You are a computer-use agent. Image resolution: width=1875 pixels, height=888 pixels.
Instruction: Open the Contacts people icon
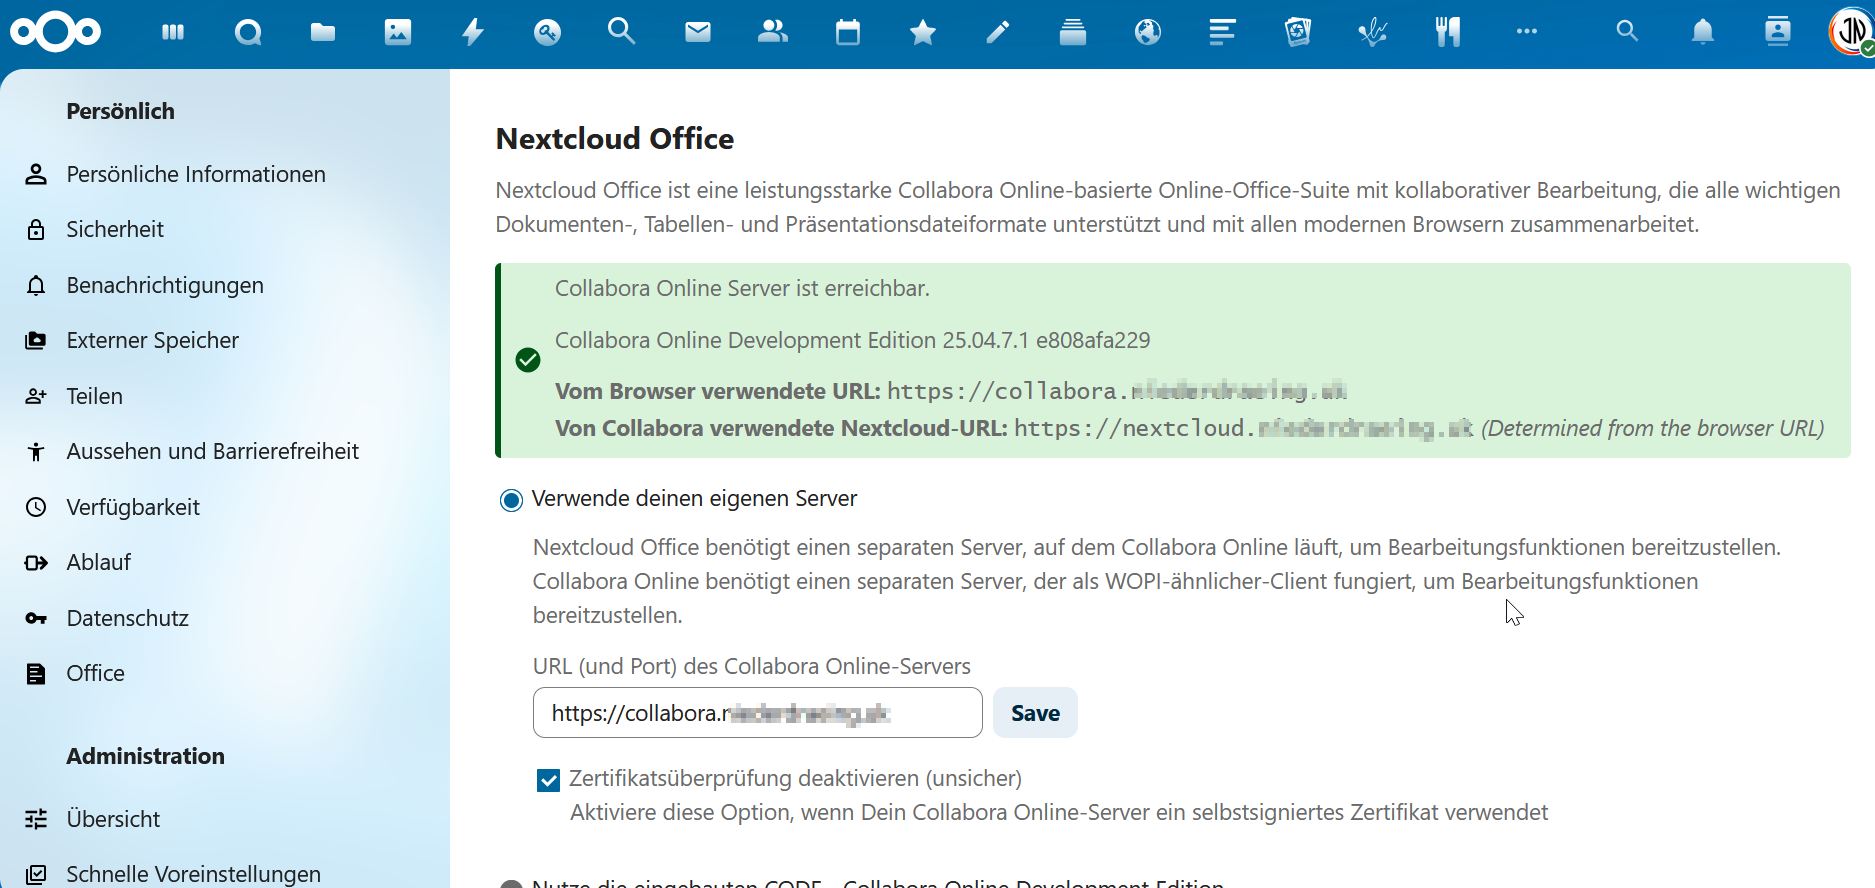pyautogui.click(x=772, y=33)
